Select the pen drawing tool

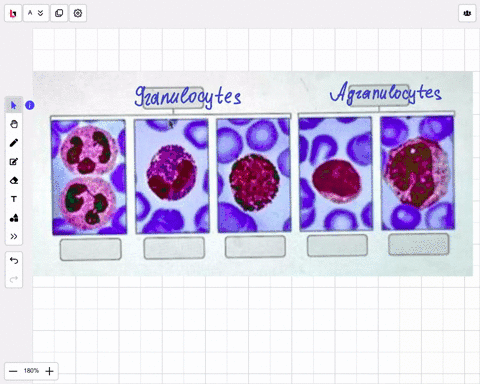coord(14,143)
